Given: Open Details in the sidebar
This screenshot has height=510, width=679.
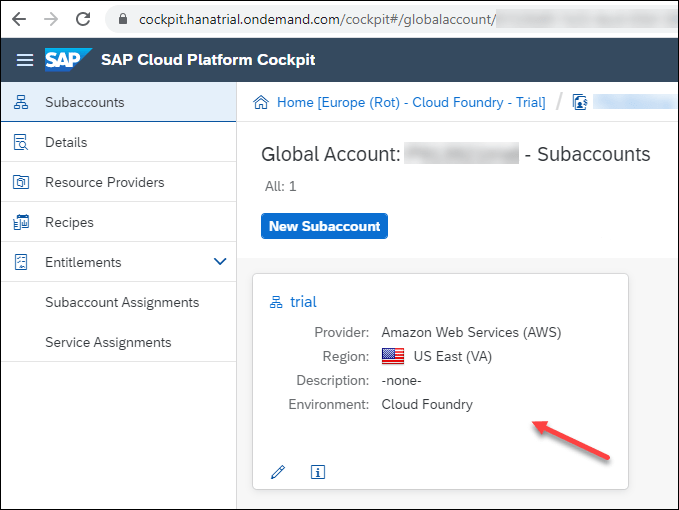Looking at the screenshot, I should [x=119, y=142].
